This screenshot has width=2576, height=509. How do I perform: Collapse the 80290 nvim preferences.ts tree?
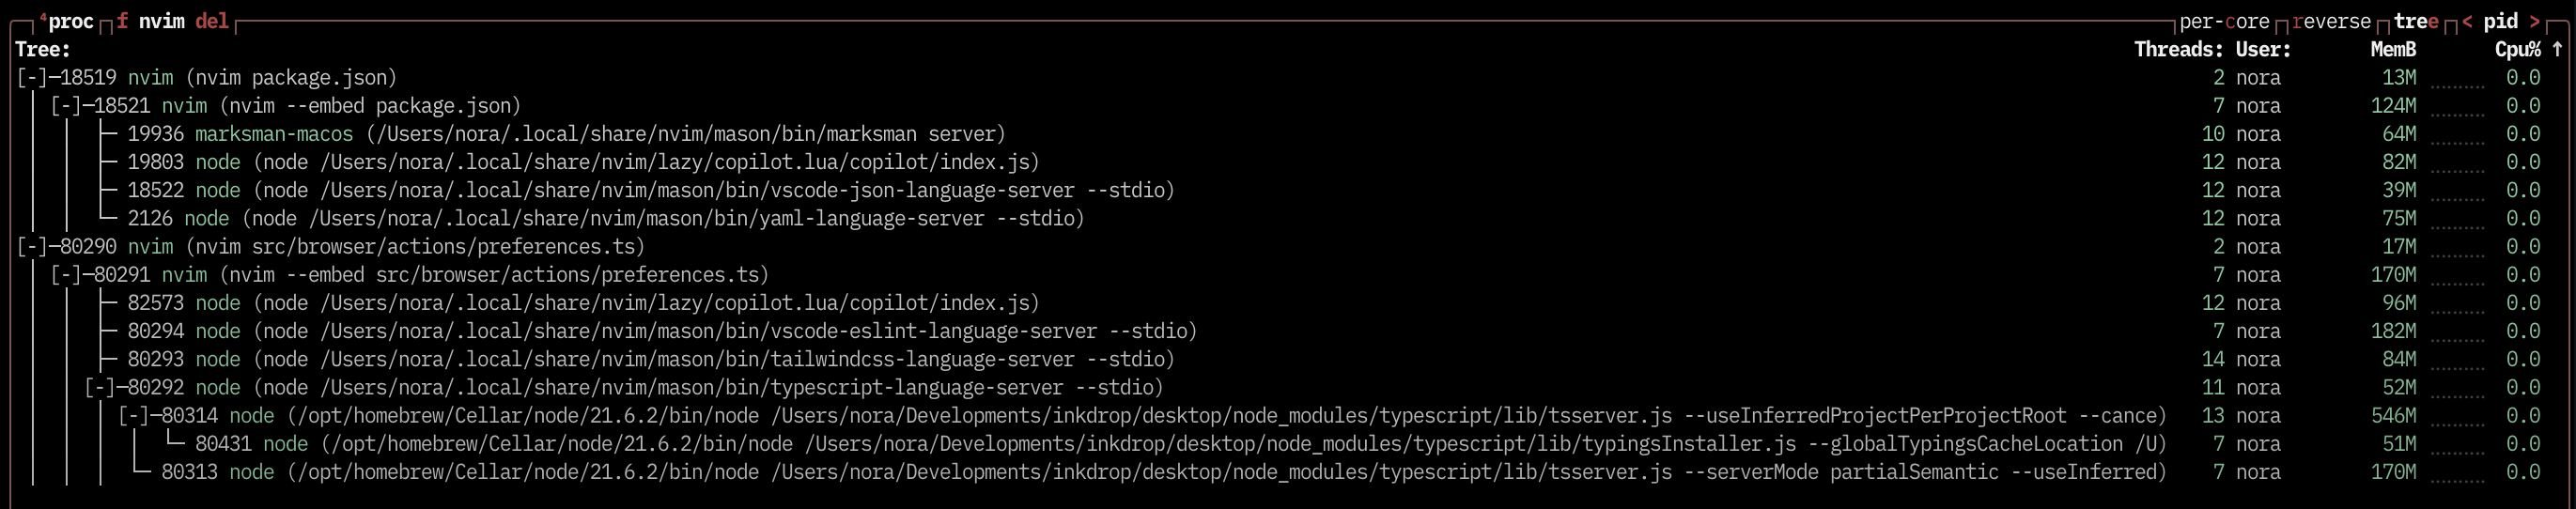point(31,247)
